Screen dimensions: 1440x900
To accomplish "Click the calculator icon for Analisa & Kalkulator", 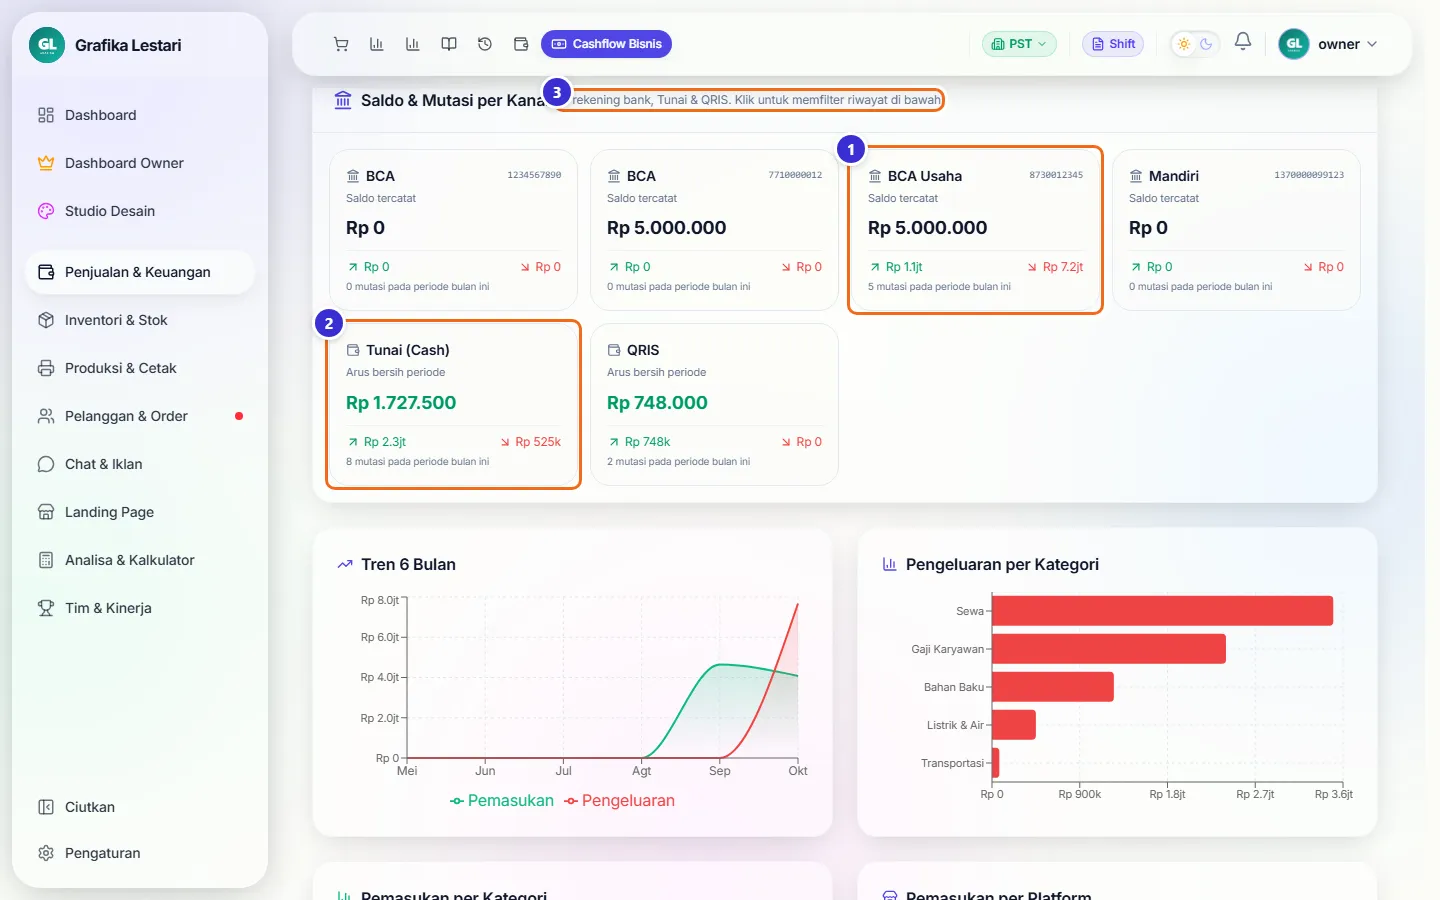I will [46, 560].
